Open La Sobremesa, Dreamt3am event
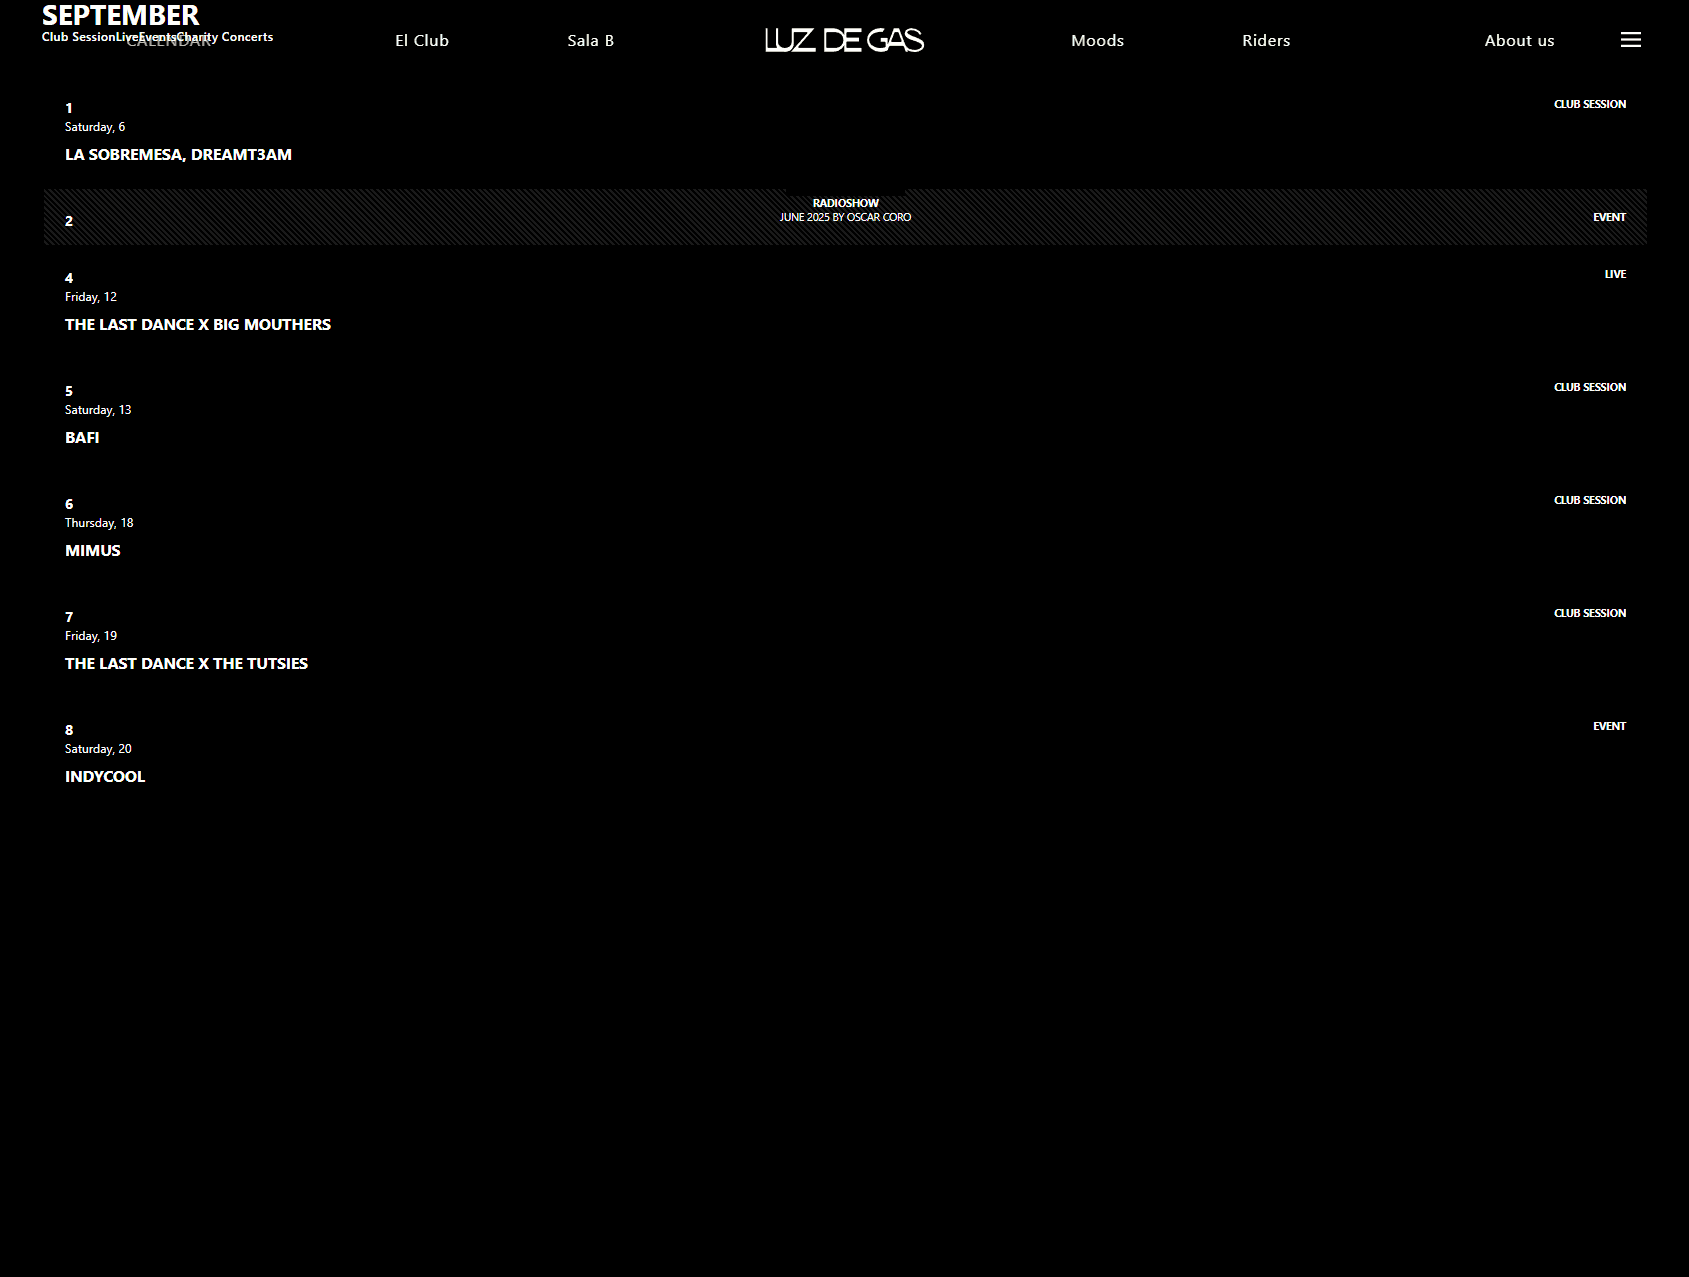The image size is (1689, 1277). click(x=178, y=155)
